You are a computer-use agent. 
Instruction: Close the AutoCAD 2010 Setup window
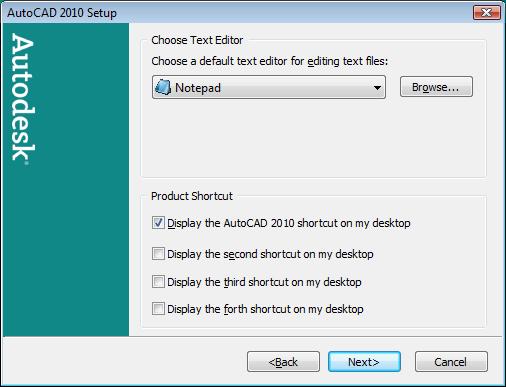click(x=486, y=13)
